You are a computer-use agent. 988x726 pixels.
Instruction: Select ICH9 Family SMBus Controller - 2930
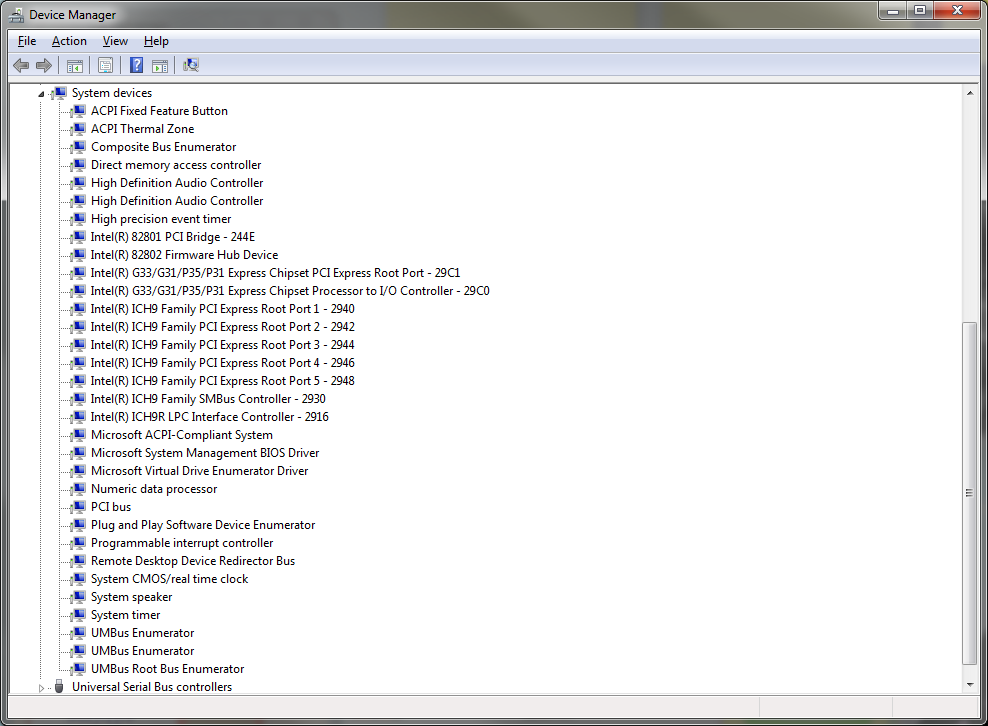click(x=208, y=399)
